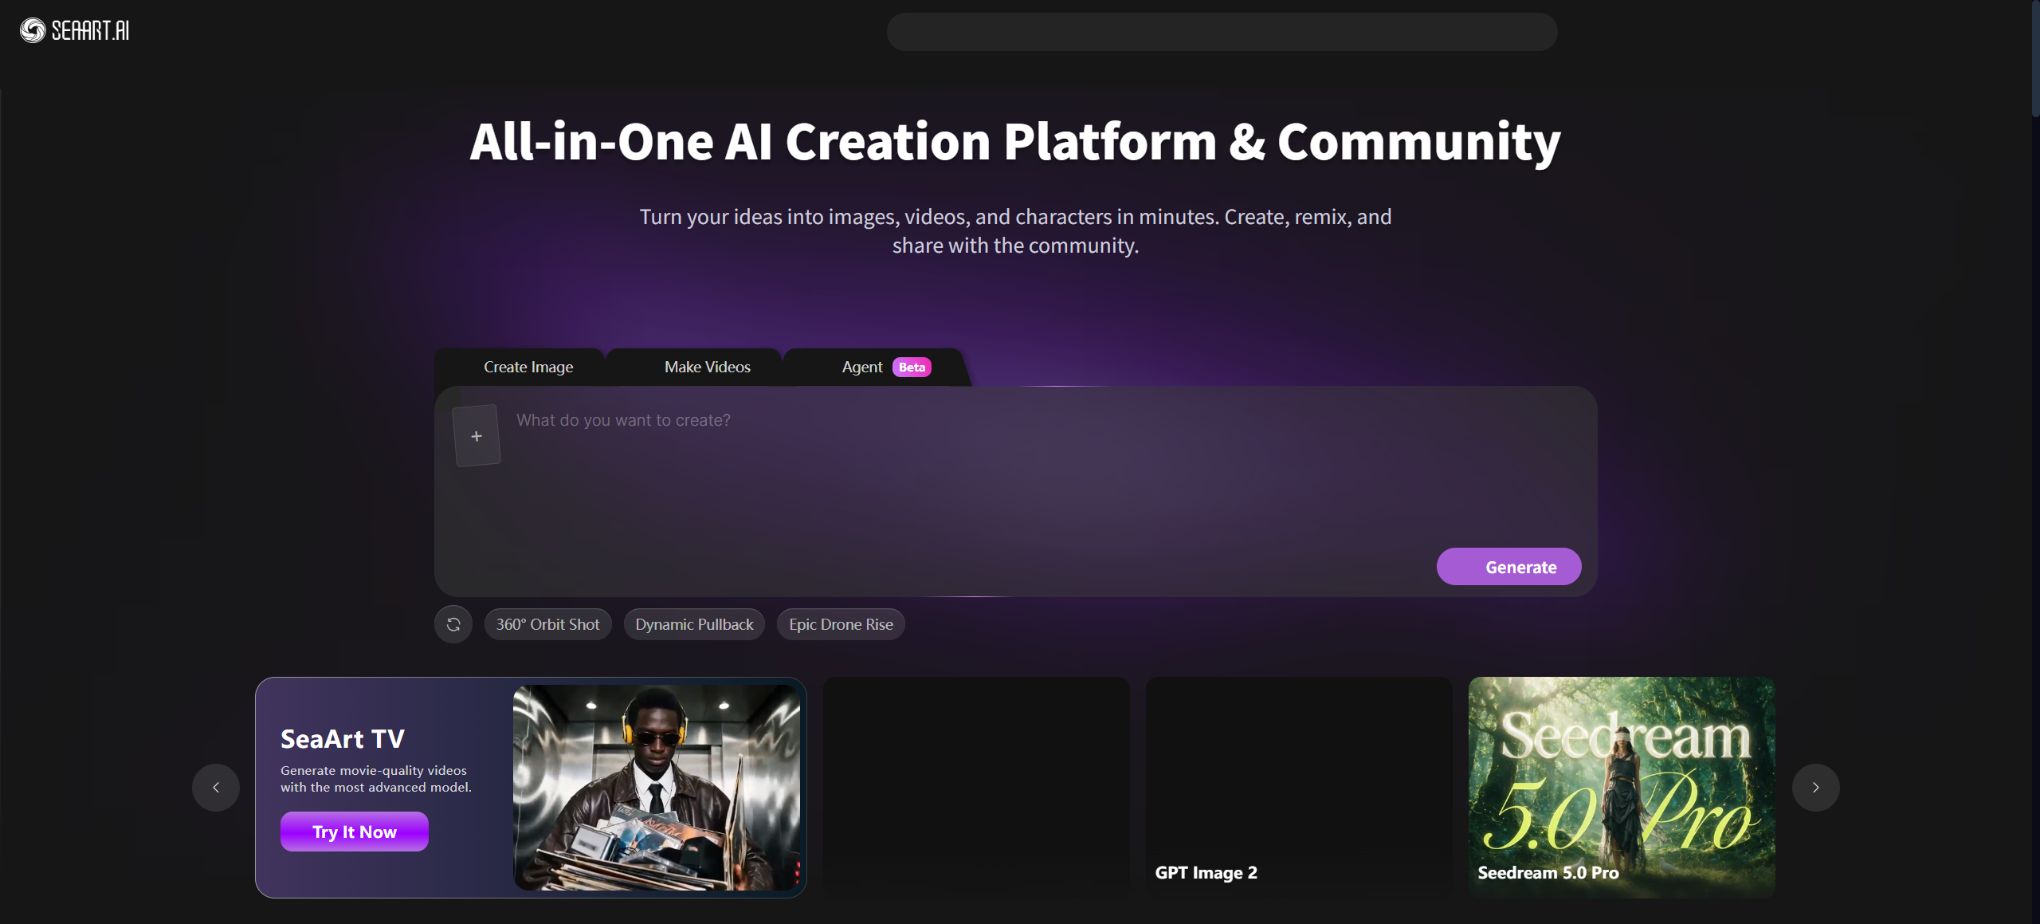
Task: Go to the previous carousel slide
Action: click(x=216, y=788)
